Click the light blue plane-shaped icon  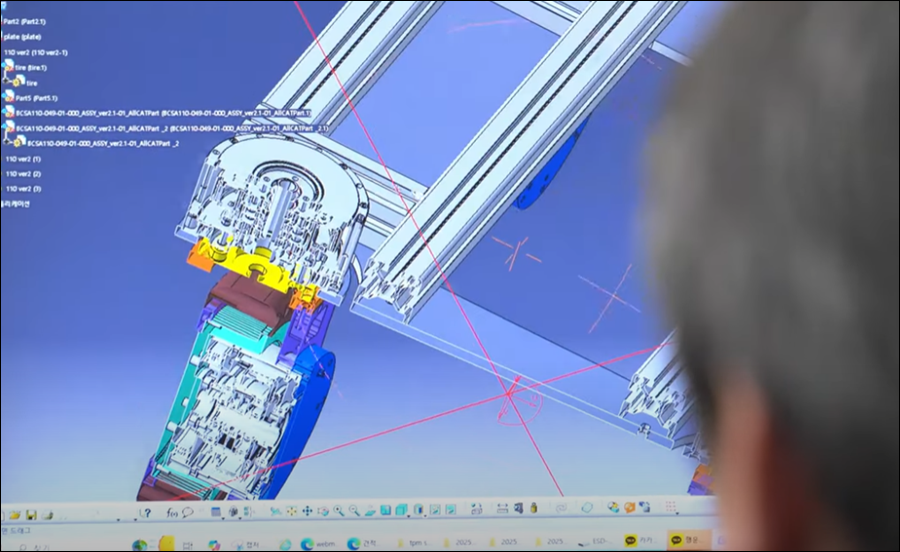(x=587, y=507)
